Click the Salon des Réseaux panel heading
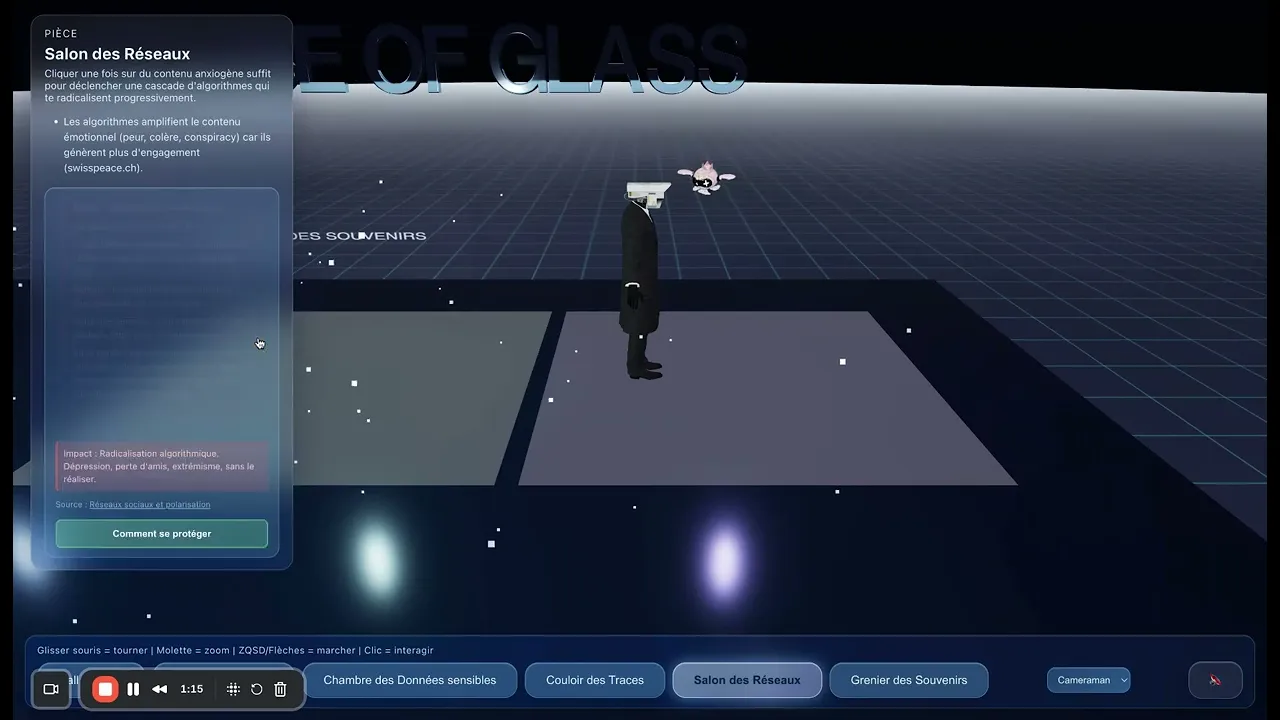Viewport: 1280px width, 720px height. pos(117,54)
